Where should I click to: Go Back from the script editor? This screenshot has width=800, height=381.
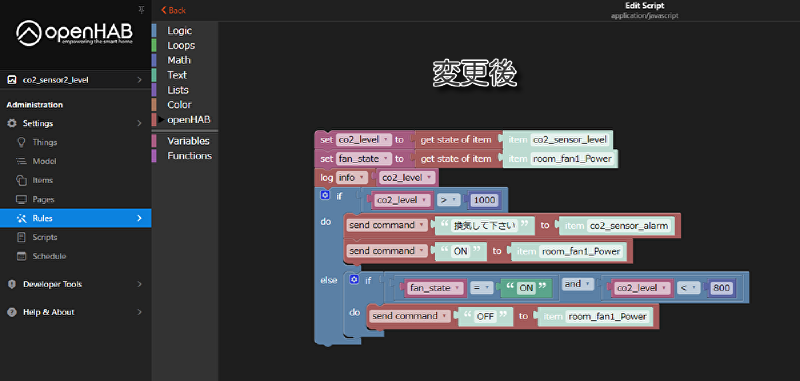(173, 10)
